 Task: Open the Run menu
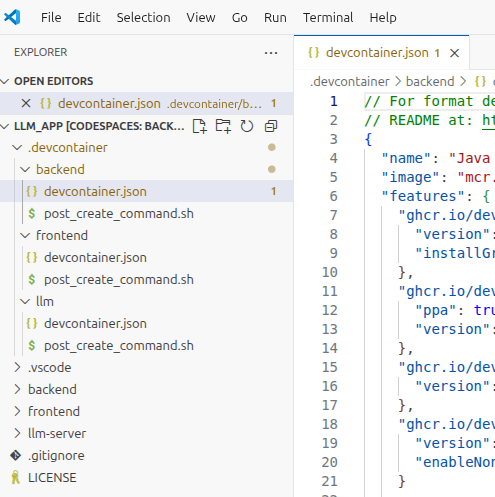(275, 17)
